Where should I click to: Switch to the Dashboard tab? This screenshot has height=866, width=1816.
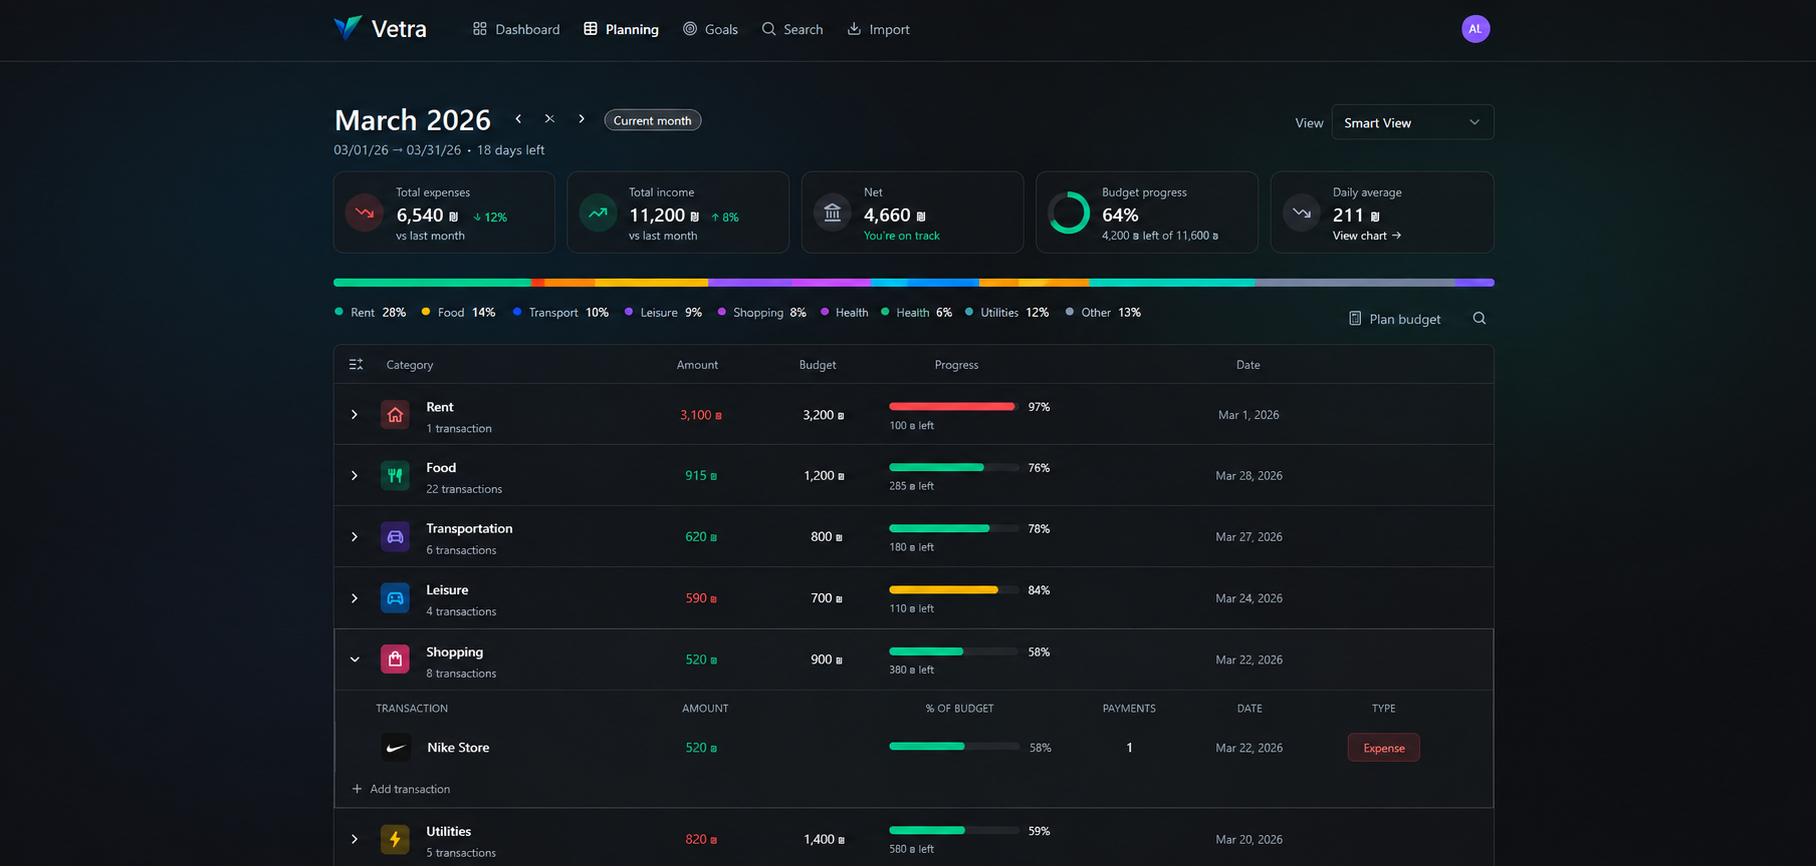click(x=516, y=29)
